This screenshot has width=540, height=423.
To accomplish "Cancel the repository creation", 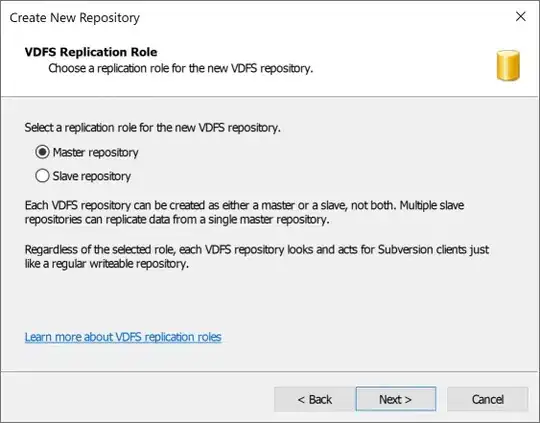I will (x=487, y=399).
